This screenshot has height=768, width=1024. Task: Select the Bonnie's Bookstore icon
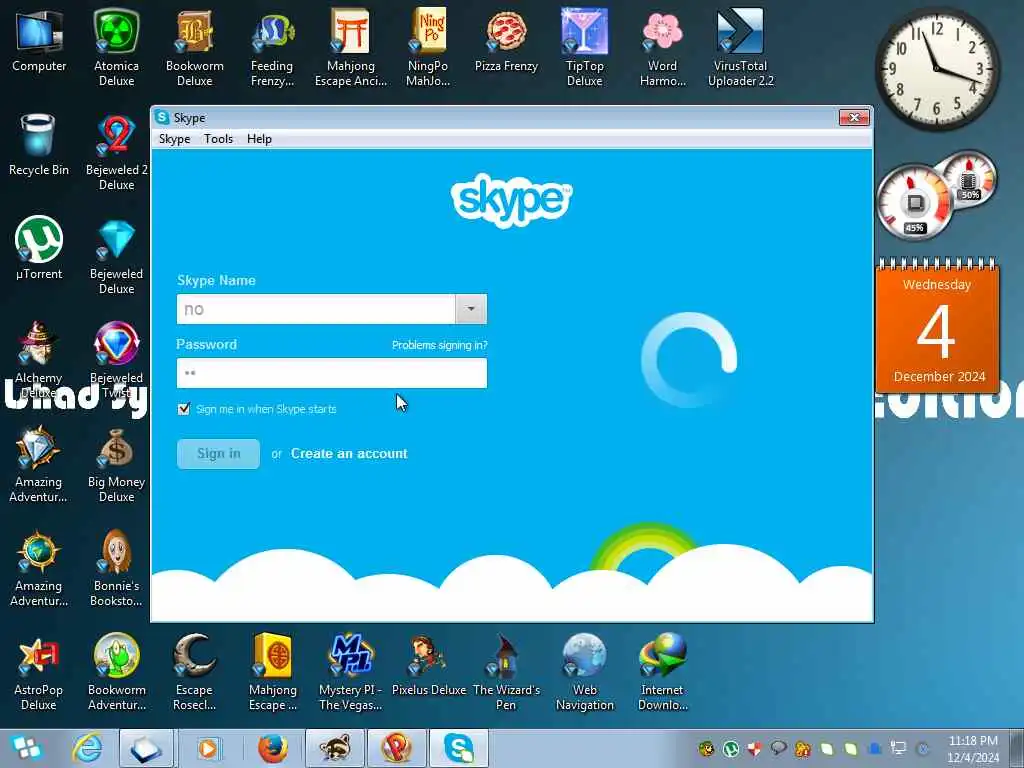coord(116,568)
